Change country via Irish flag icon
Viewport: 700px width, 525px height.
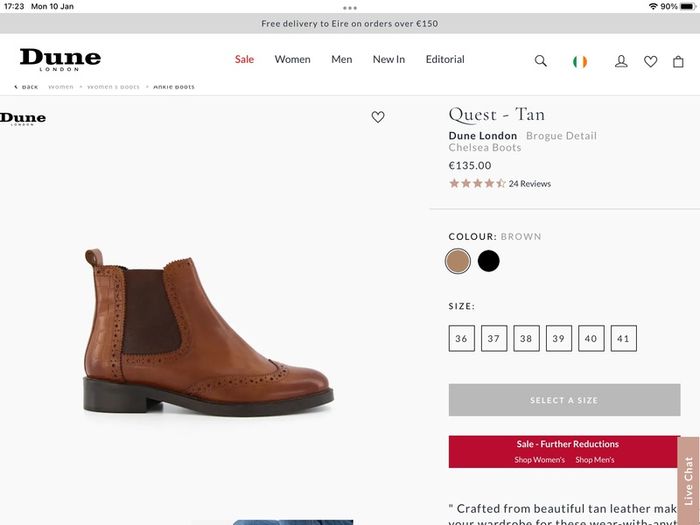[580, 62]
